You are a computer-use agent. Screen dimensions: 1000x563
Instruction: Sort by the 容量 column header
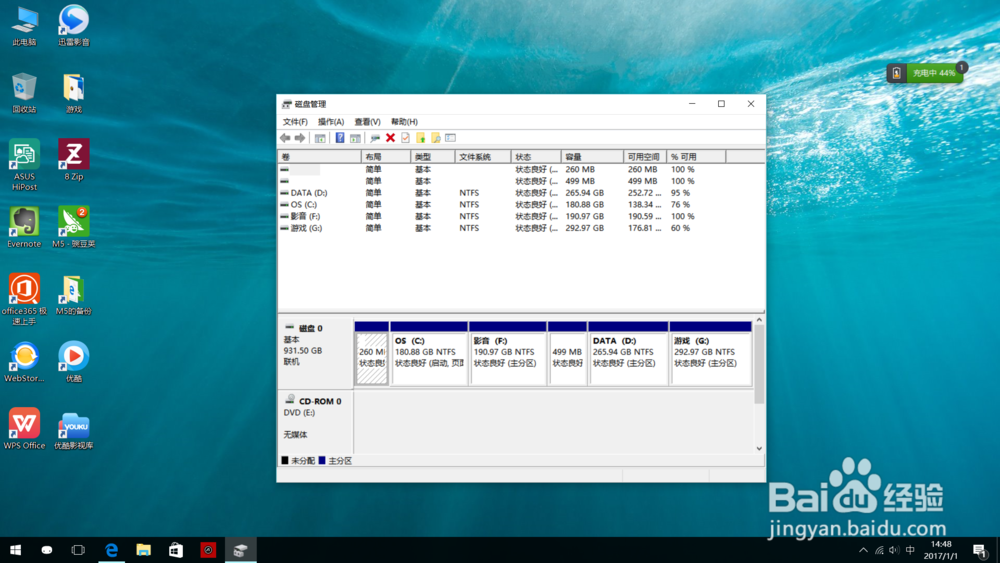[x=592, y=157]
